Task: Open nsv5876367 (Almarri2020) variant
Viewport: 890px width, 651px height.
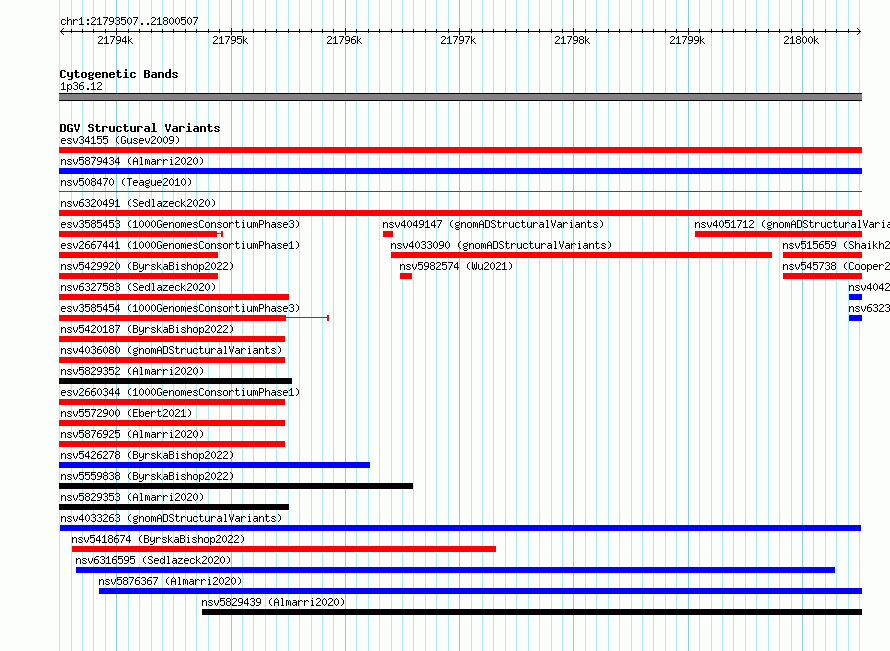Action: point(170,581)
